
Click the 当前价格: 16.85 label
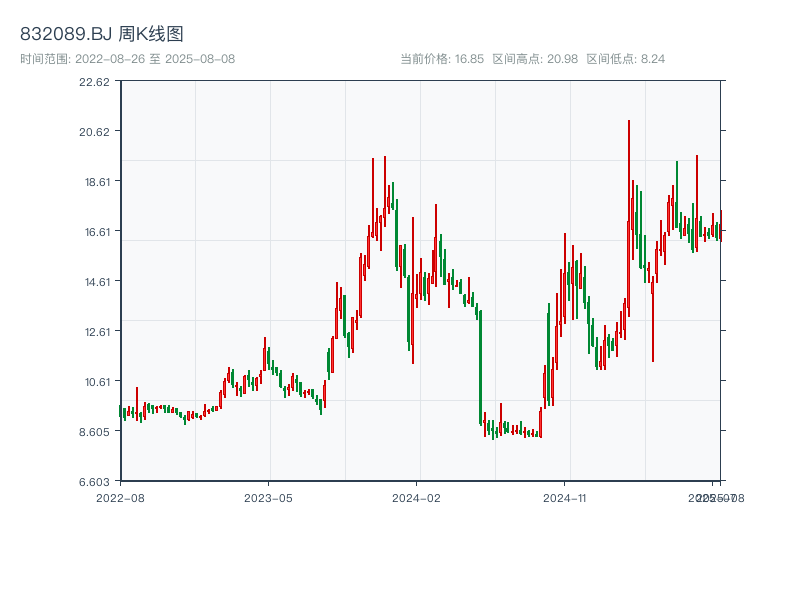coord(442,59)
